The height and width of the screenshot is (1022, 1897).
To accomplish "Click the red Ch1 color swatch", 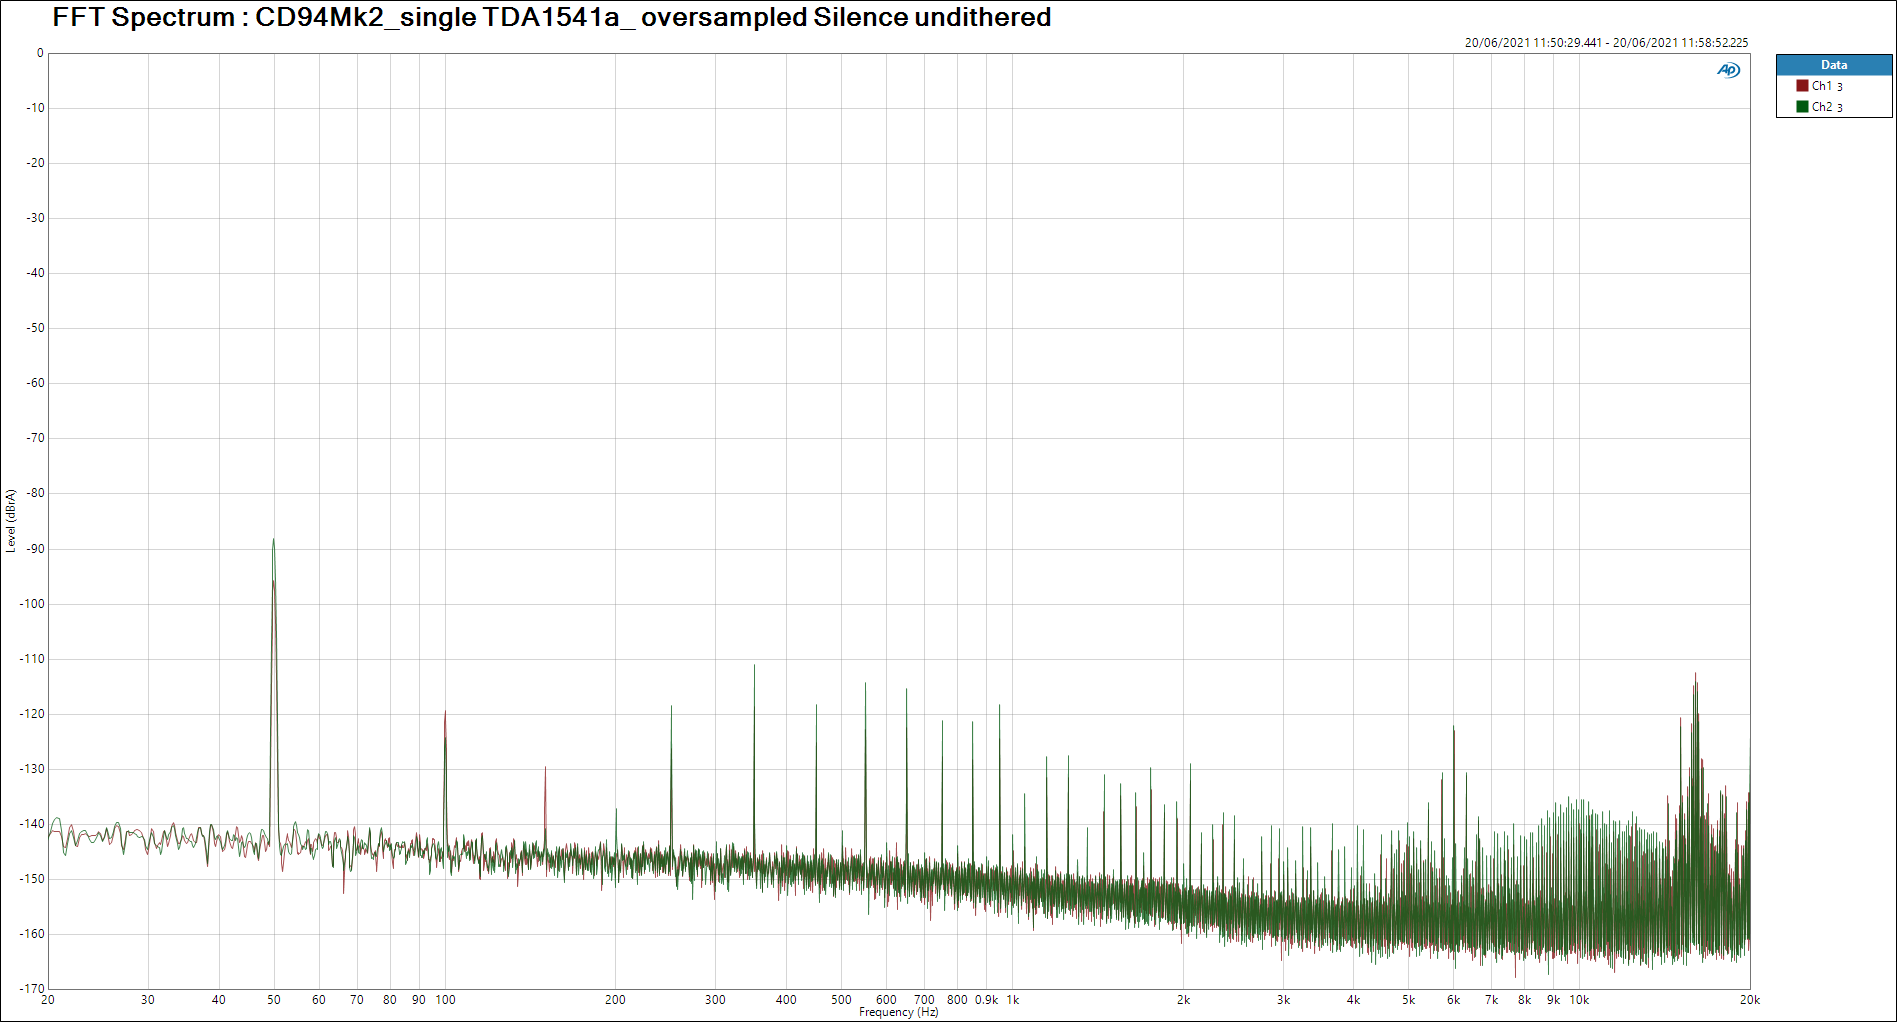I will [x=1802, y=86].
